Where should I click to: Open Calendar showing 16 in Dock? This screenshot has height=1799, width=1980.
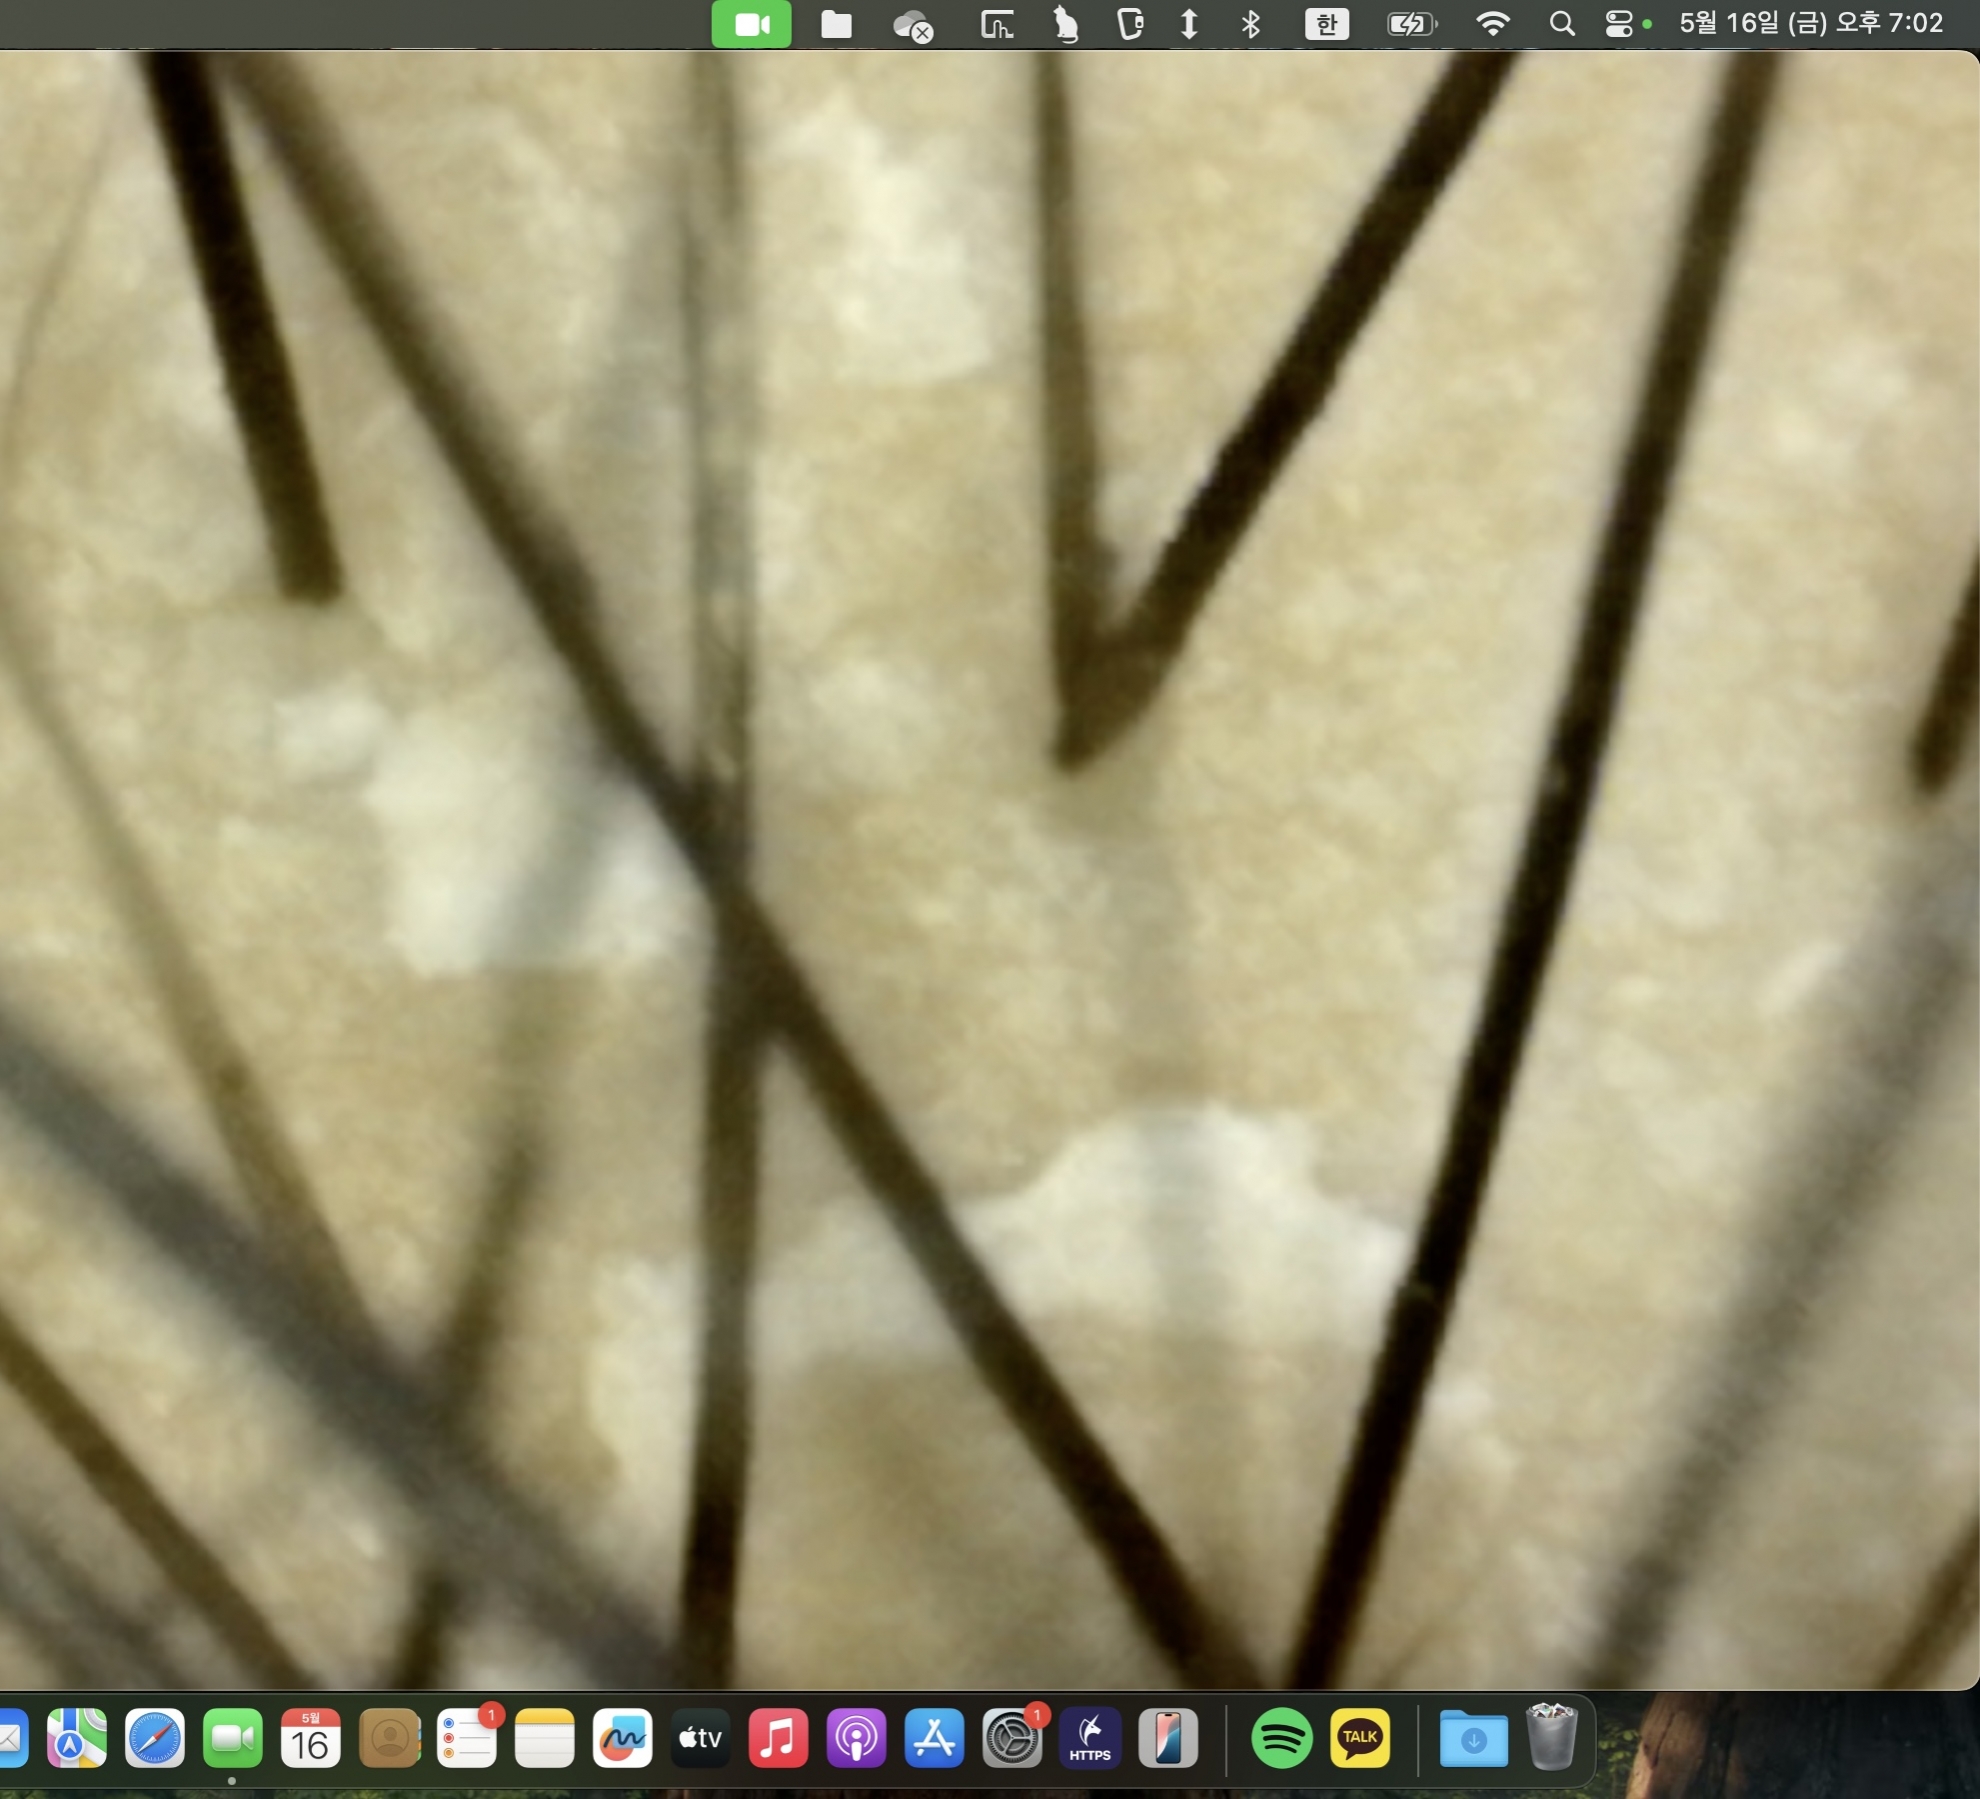point(311,1739)
